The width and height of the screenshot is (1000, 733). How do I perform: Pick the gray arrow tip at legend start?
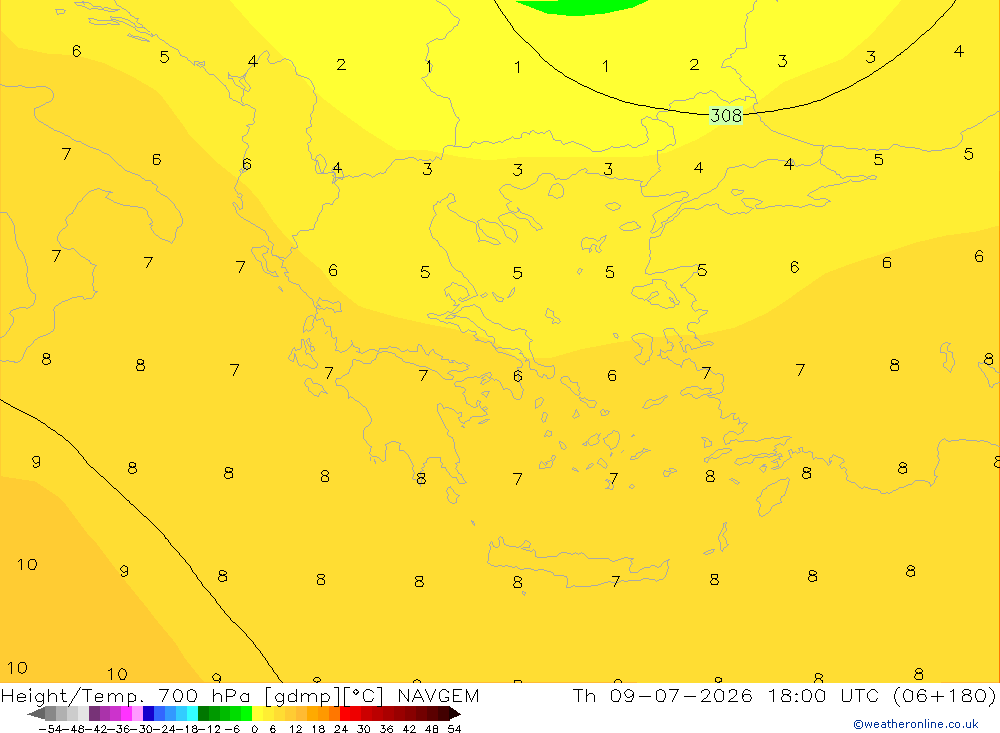pos(36,714)
